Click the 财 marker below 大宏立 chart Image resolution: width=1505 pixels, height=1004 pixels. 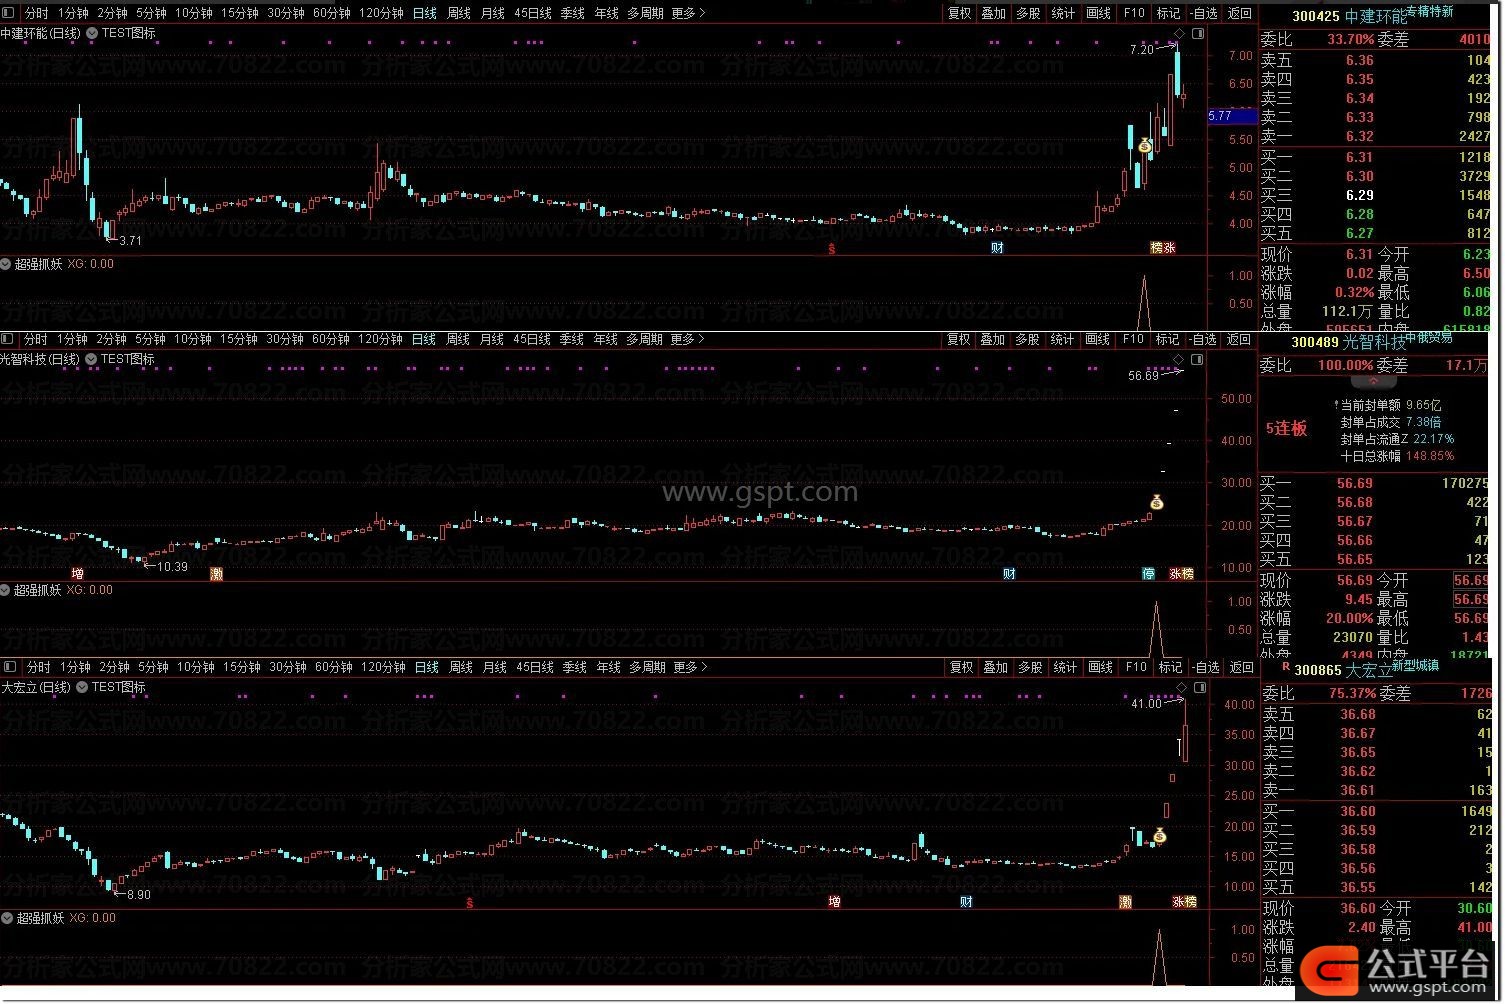pyautogui.click(x=966, y=902)
